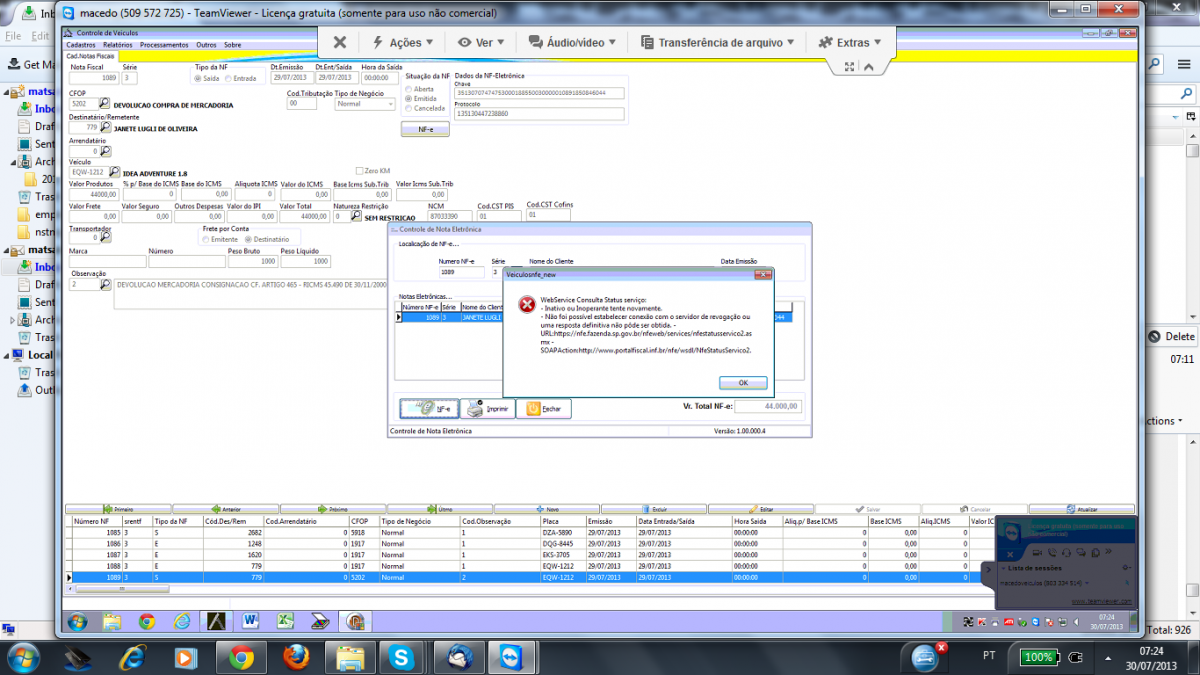Open Internet Explorer in local taskbar

(x=131, y=658)
